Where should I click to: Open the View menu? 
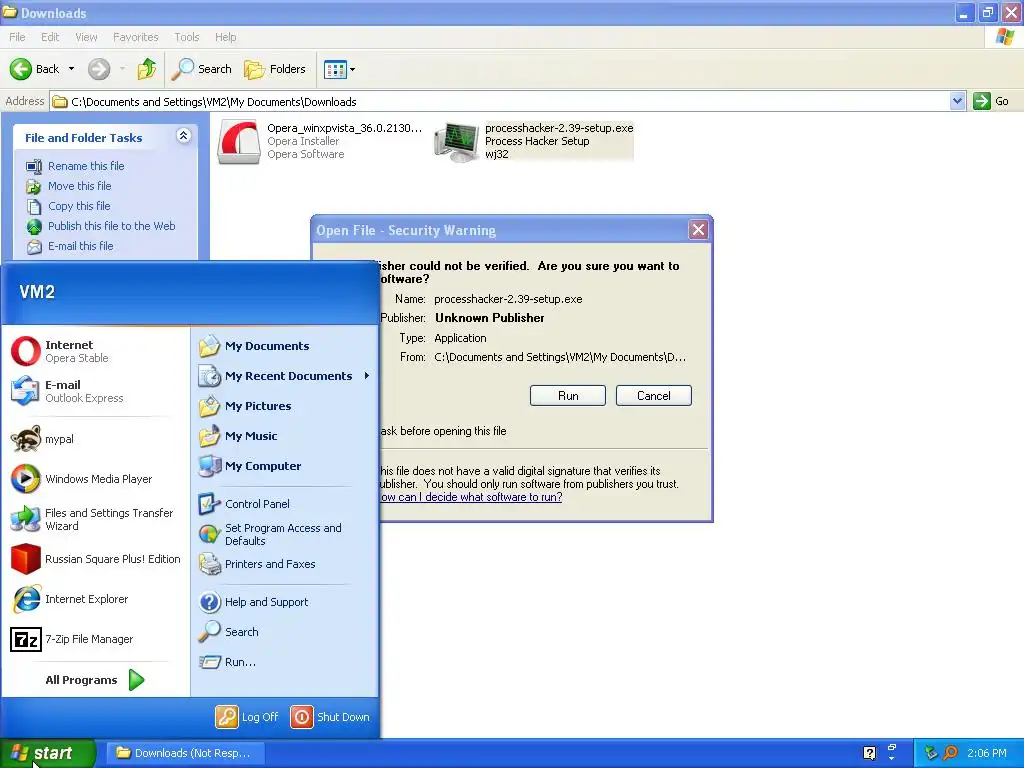(86, 37)
